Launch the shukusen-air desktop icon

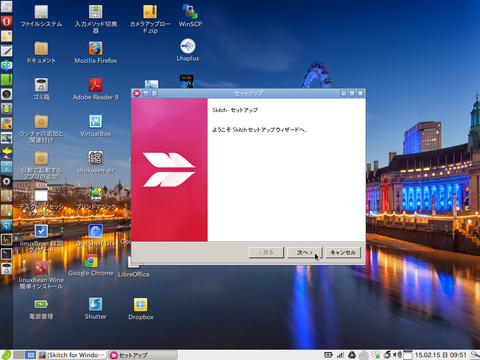pyautogui.click(x=96, y=162)
